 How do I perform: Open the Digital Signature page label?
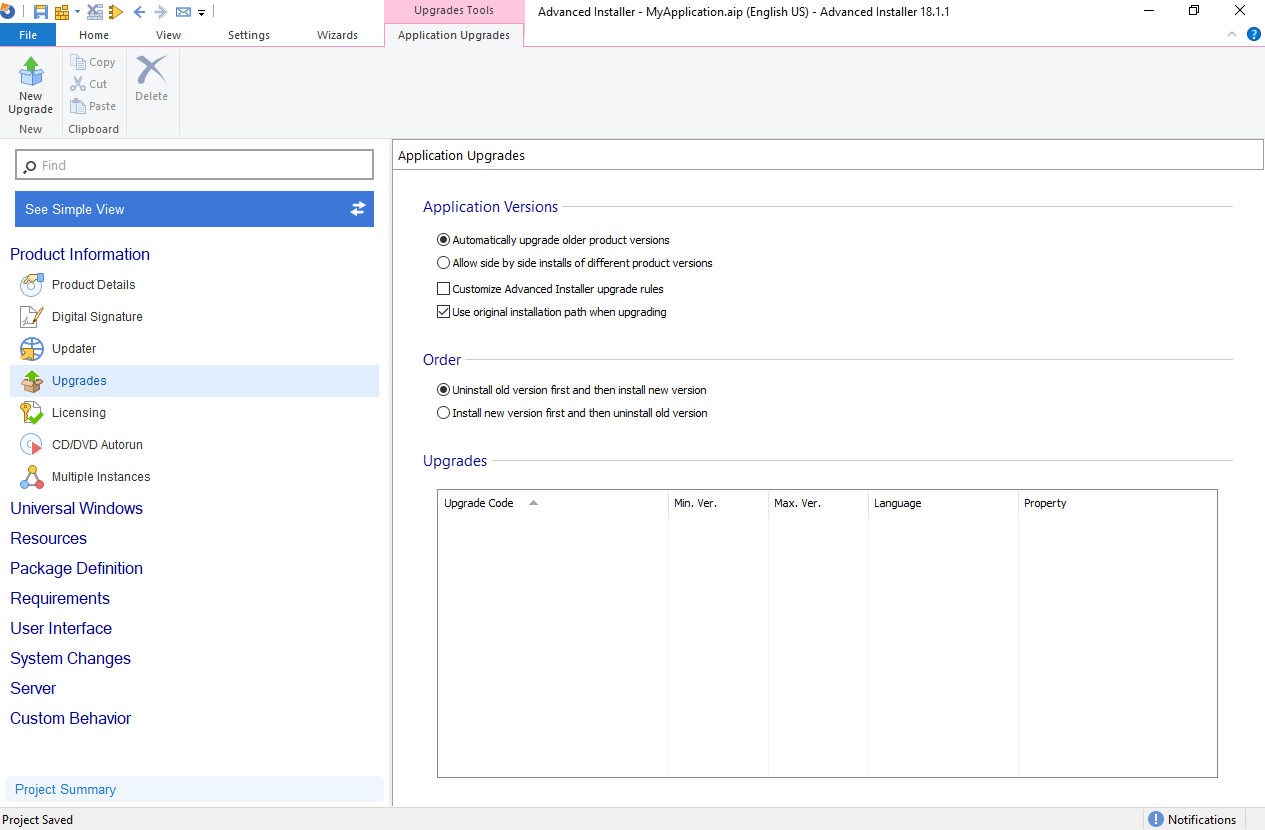97,317
